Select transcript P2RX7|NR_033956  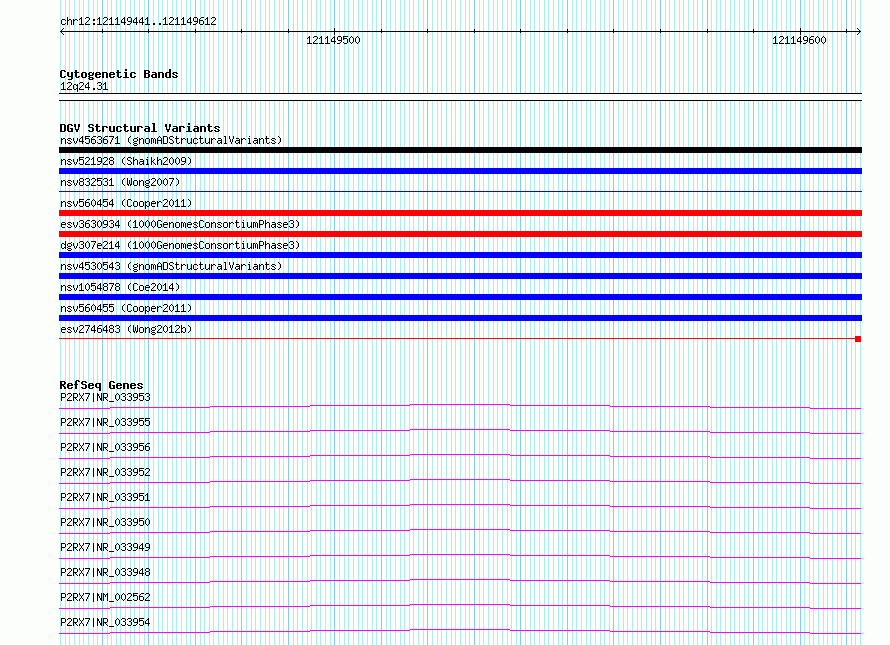pos(105,447)
